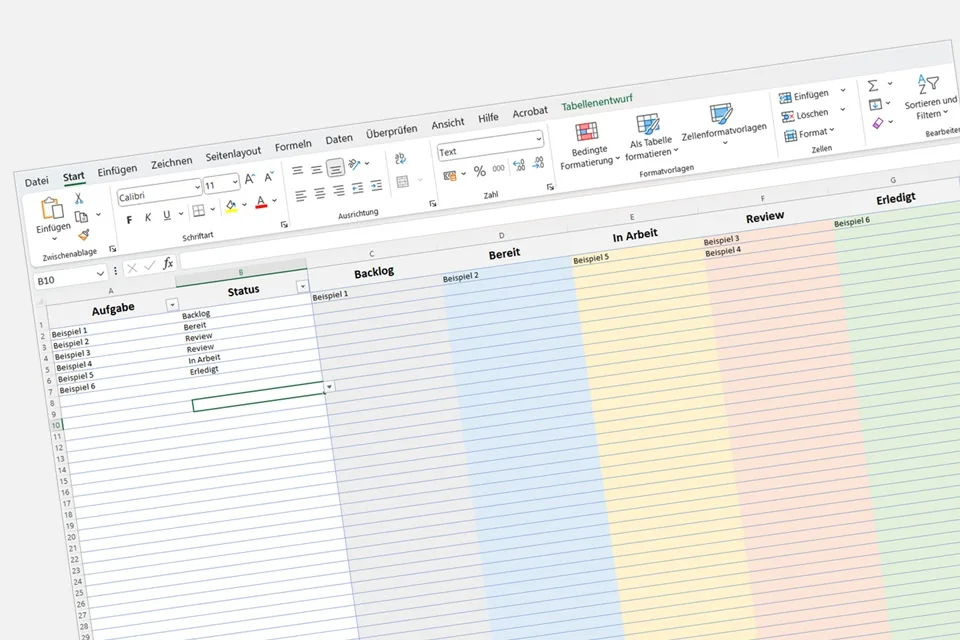
Task: Switch to the Tabellenentwurf tab
Action: [x=597, y=103]
